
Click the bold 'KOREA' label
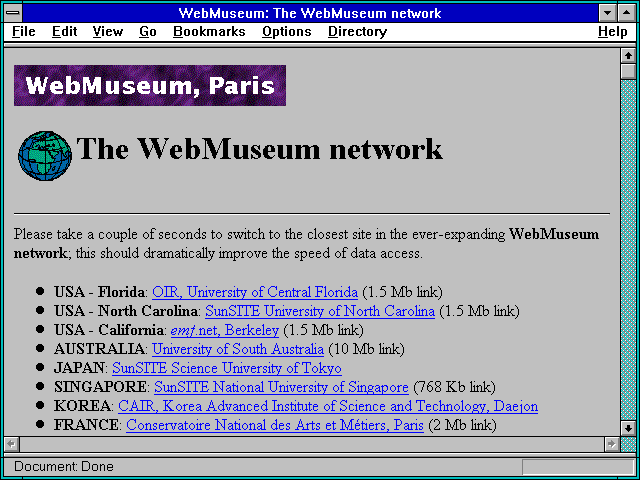pos(82,406)
